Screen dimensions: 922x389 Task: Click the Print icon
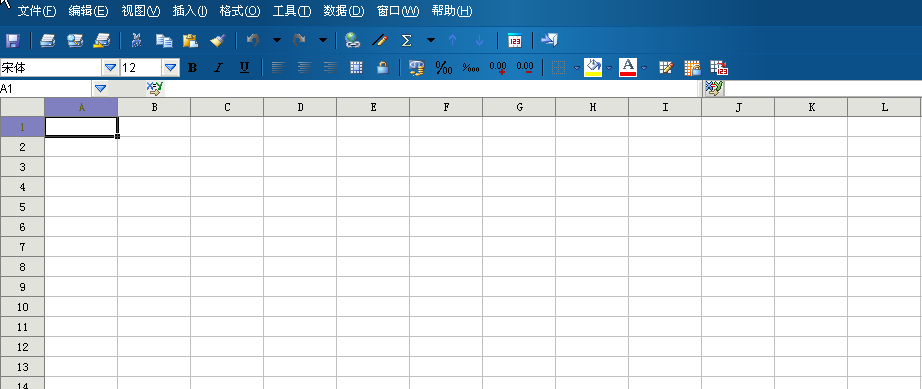(x=48, y=41)
